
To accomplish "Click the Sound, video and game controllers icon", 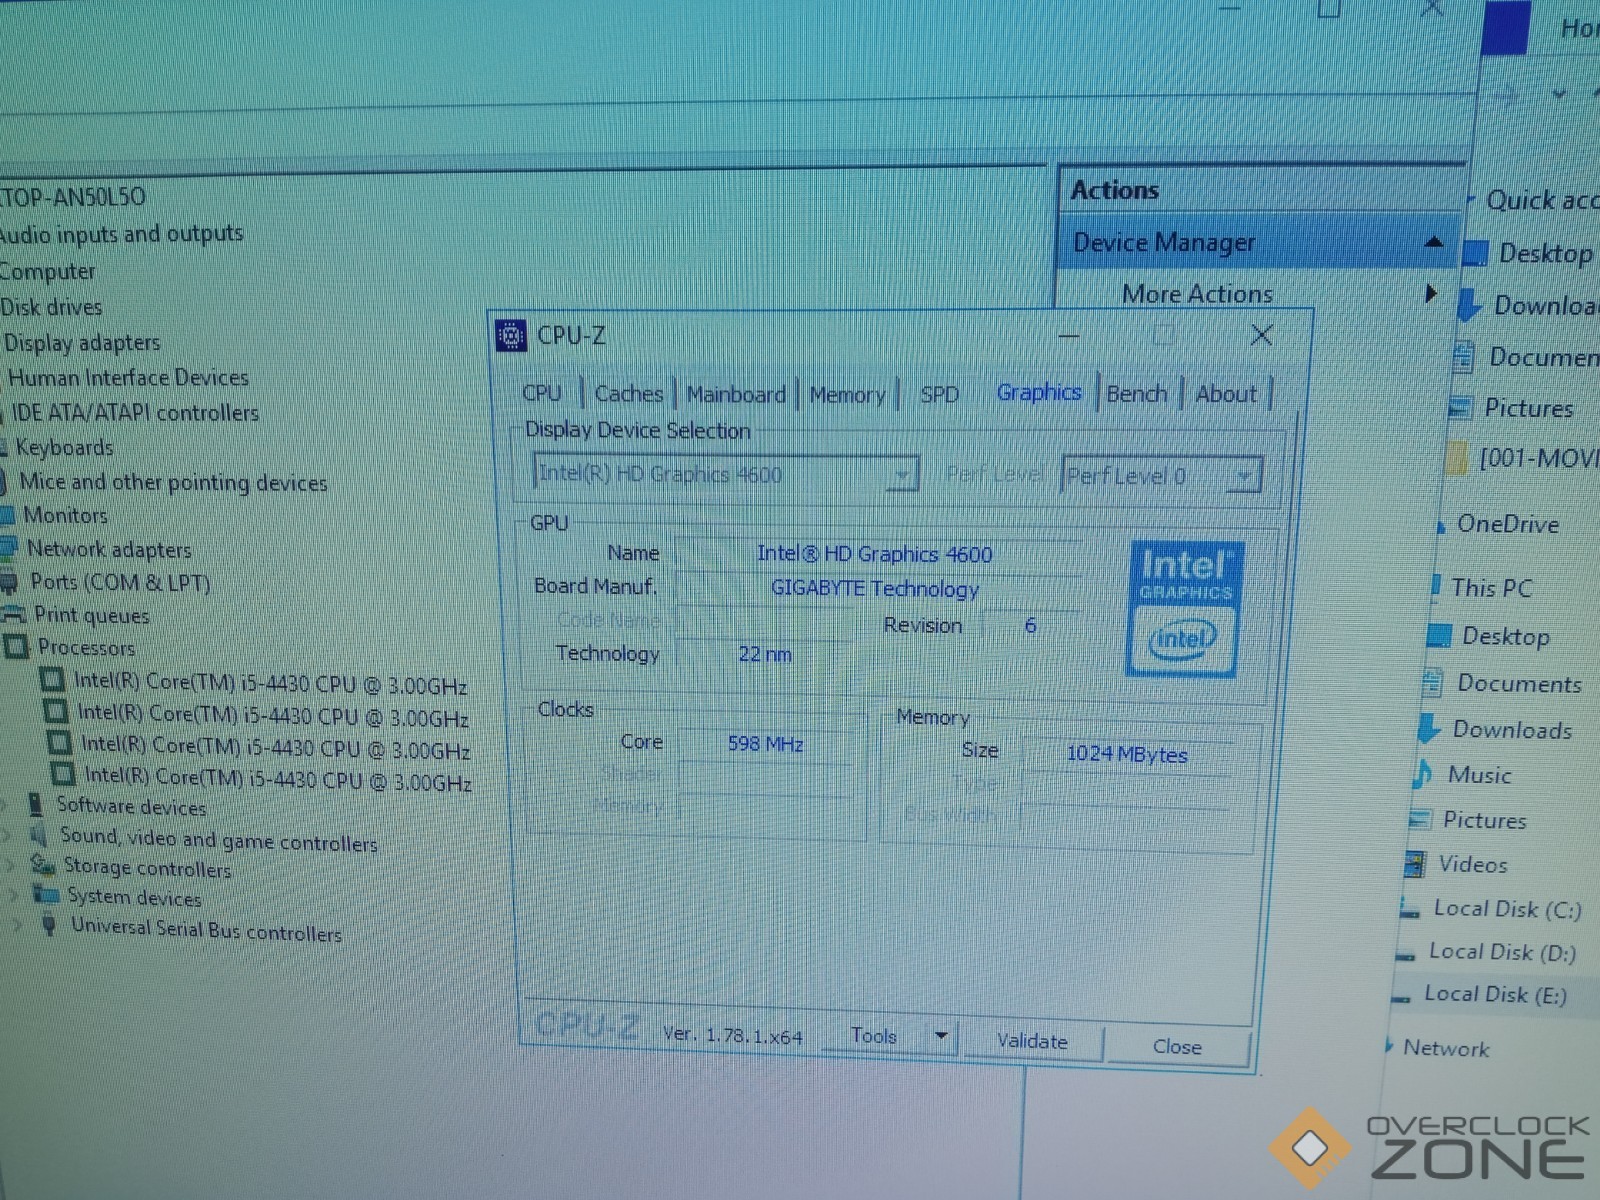I will click(40, 834).
